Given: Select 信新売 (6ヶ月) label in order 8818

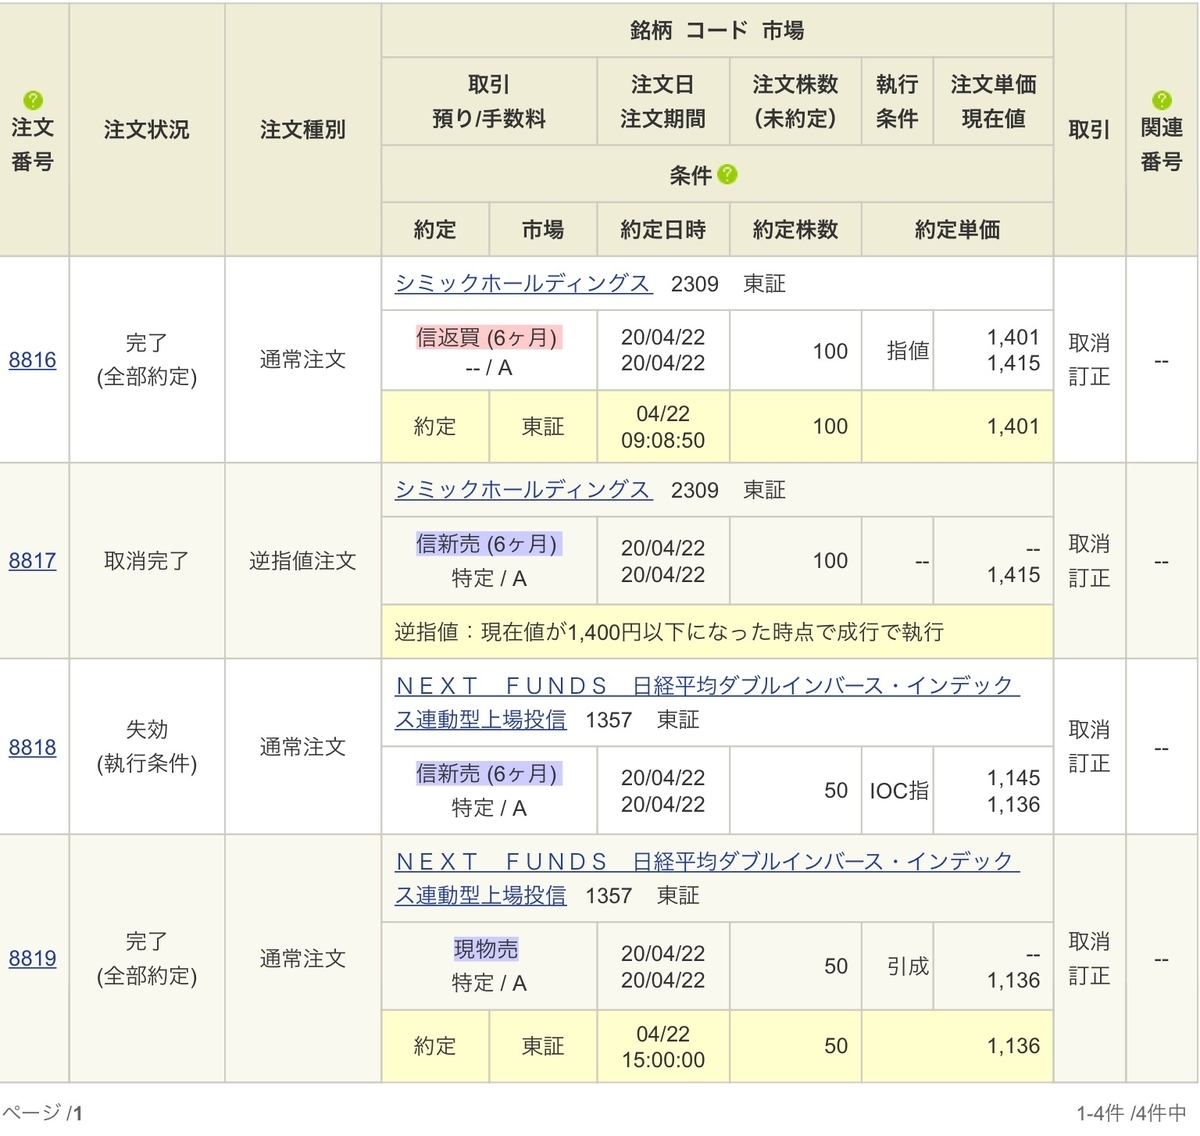Looking at the screenshot, I should point(488,774).
